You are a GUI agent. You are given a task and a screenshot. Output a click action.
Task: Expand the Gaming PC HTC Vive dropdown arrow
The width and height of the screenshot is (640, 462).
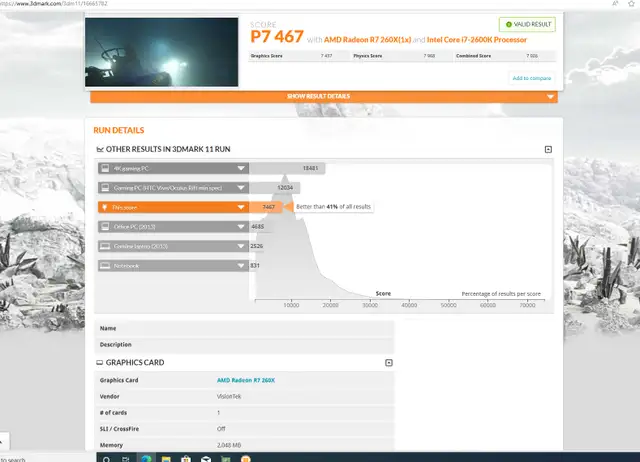[241, 188]
